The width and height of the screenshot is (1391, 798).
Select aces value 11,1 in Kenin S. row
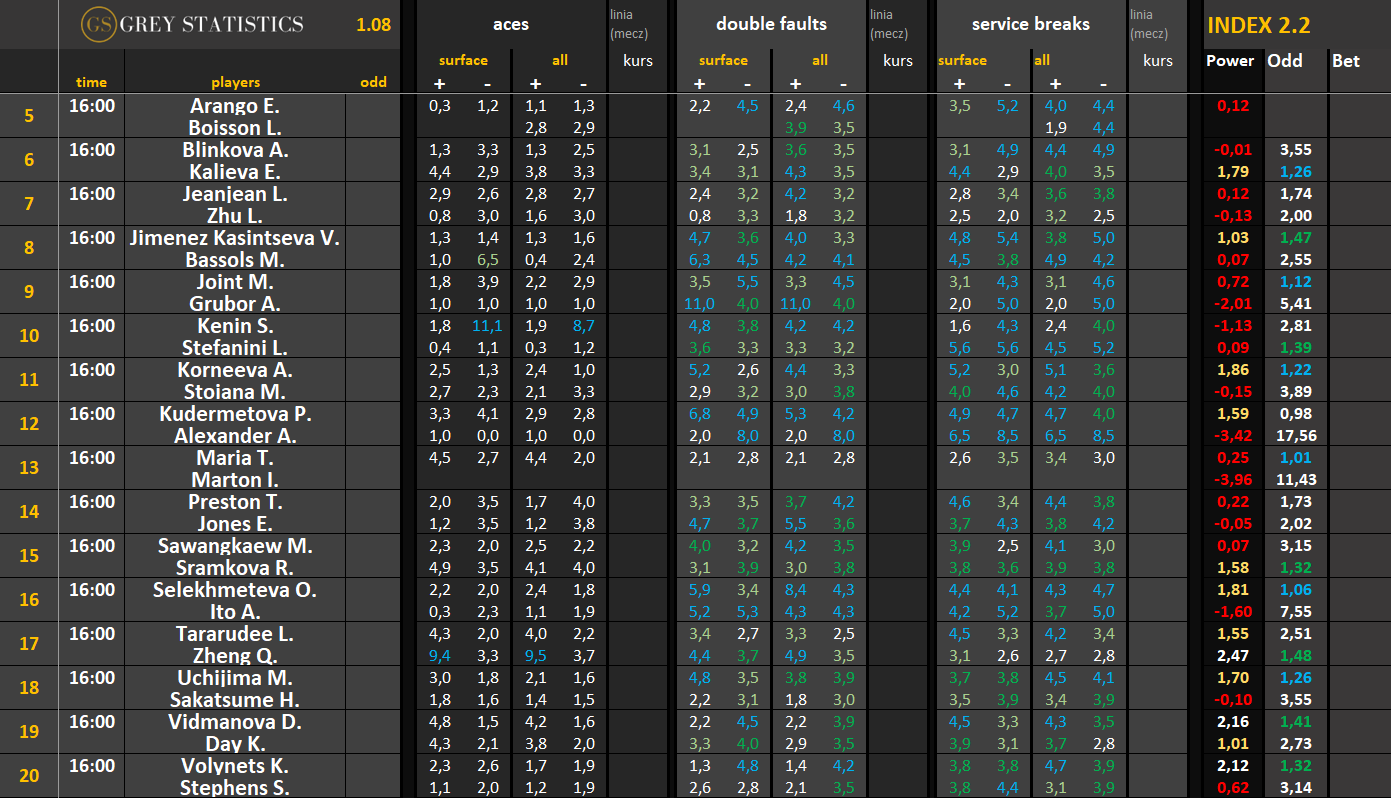tap(488, 326)
